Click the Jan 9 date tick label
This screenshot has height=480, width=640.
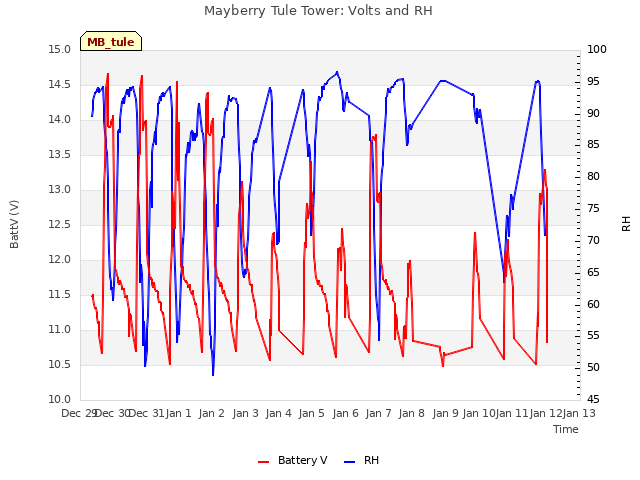pos(445,413)
